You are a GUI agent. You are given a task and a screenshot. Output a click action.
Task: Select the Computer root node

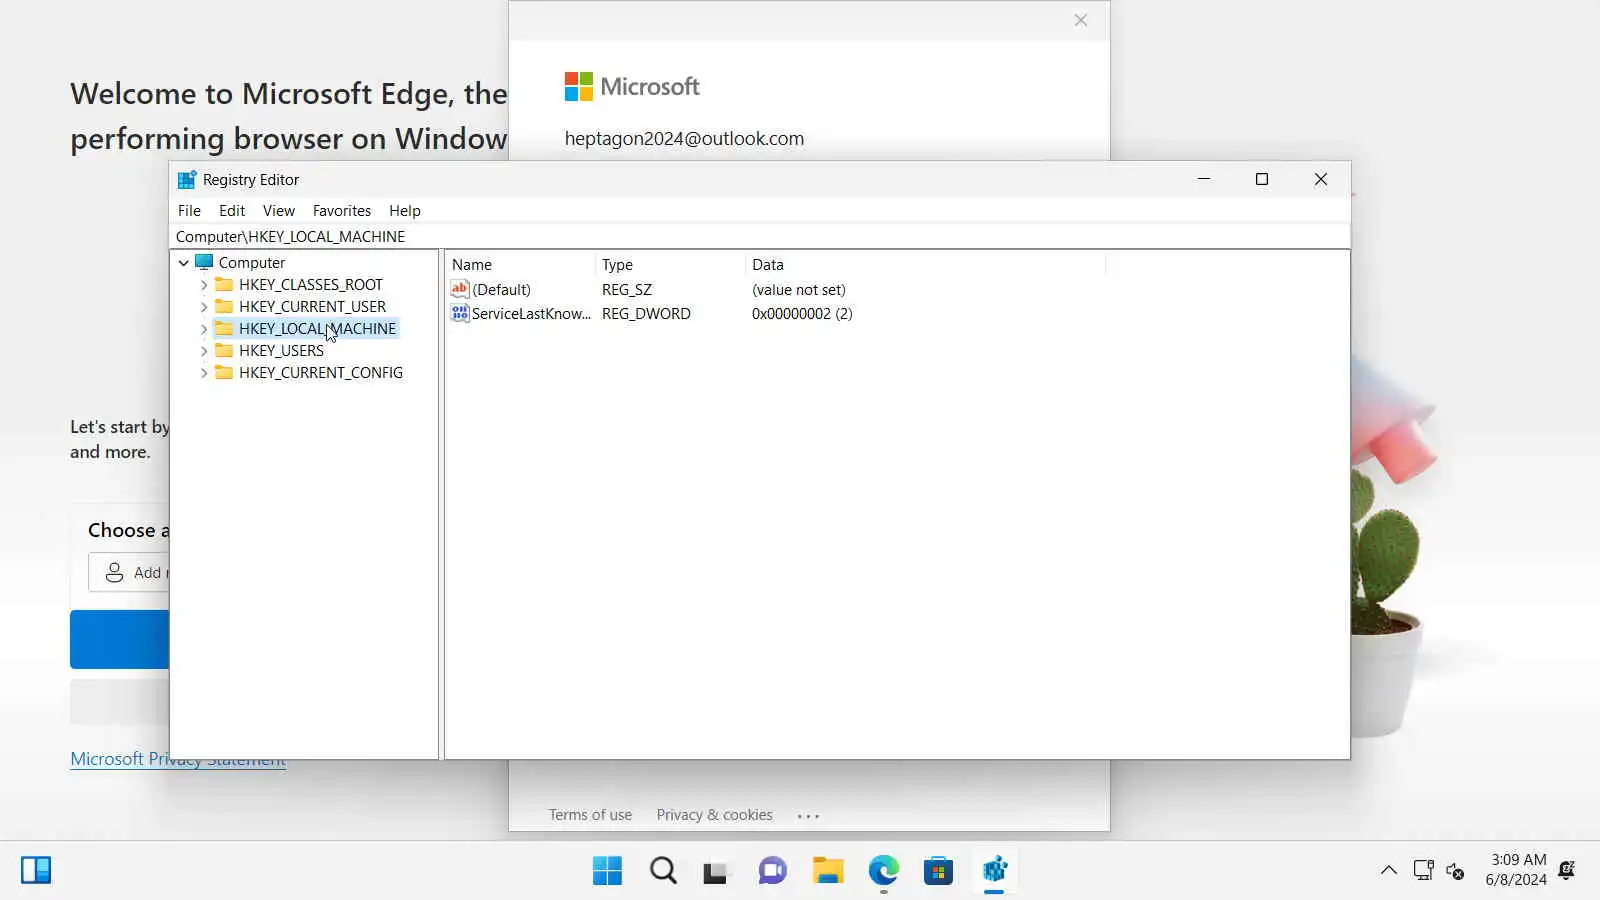click(252, 263)
